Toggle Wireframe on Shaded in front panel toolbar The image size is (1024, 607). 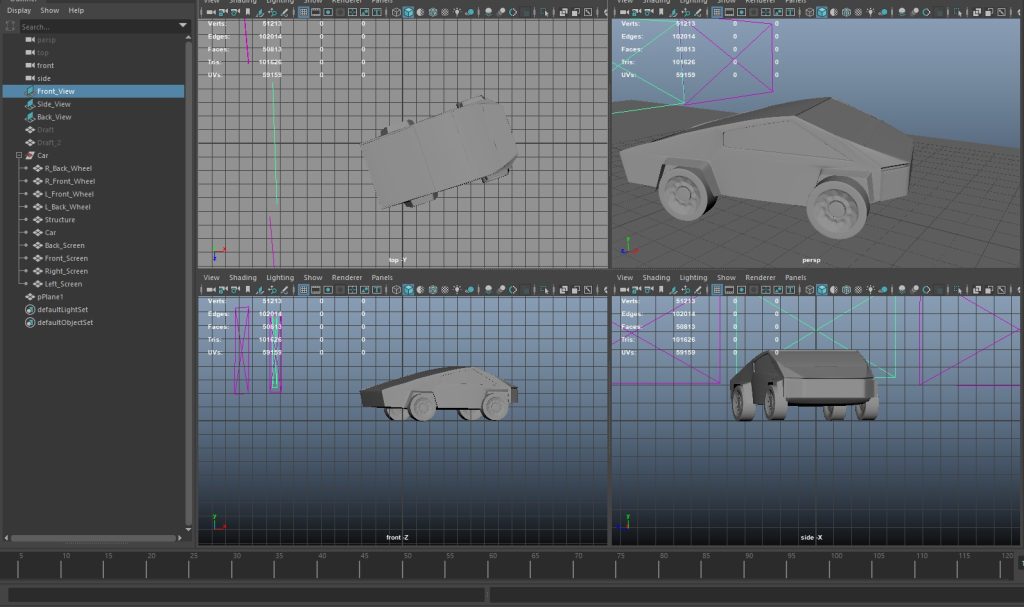tap(433, 289)
